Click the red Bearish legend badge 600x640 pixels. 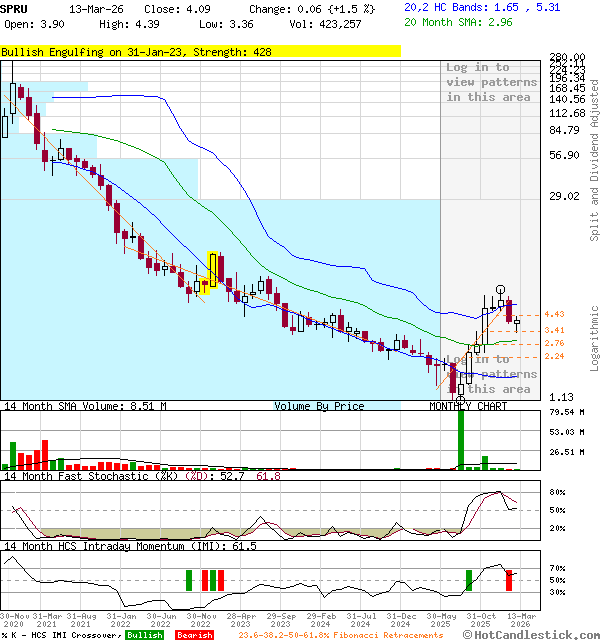(x=194, y=634)
